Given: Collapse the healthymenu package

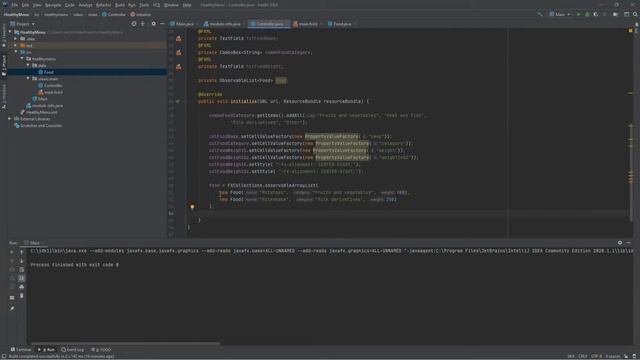Looking at the screenshot, I should 22,59.
